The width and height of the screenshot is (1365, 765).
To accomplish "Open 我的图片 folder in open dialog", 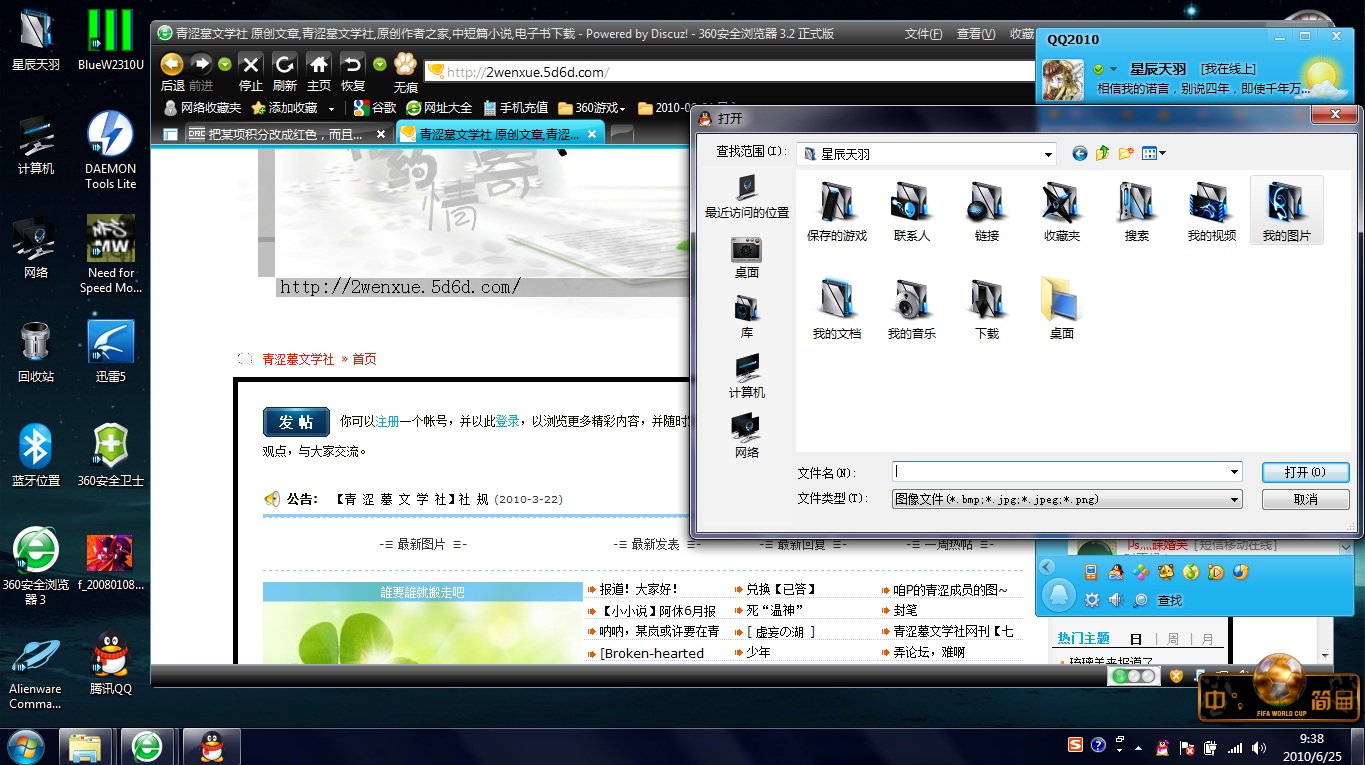I will click(1286, 211).
